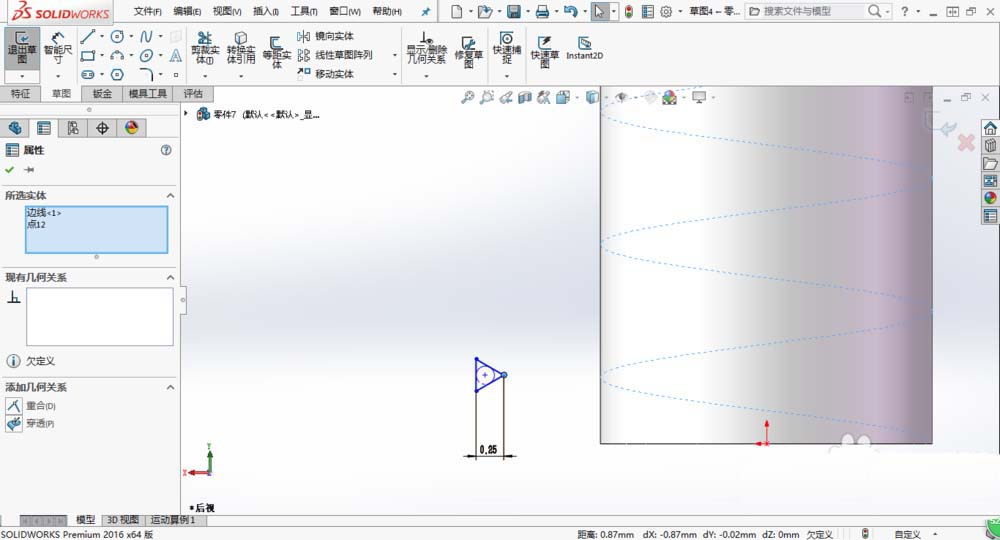The image size is (1000, 540).
Task: Open the DisplayManager tab icon
Action: coord(131,128)
